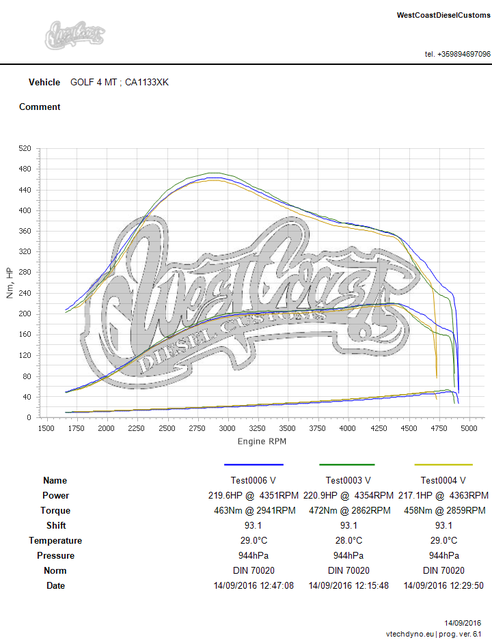Click the temperature 29.0°C for Test0004

pos(444,540)
